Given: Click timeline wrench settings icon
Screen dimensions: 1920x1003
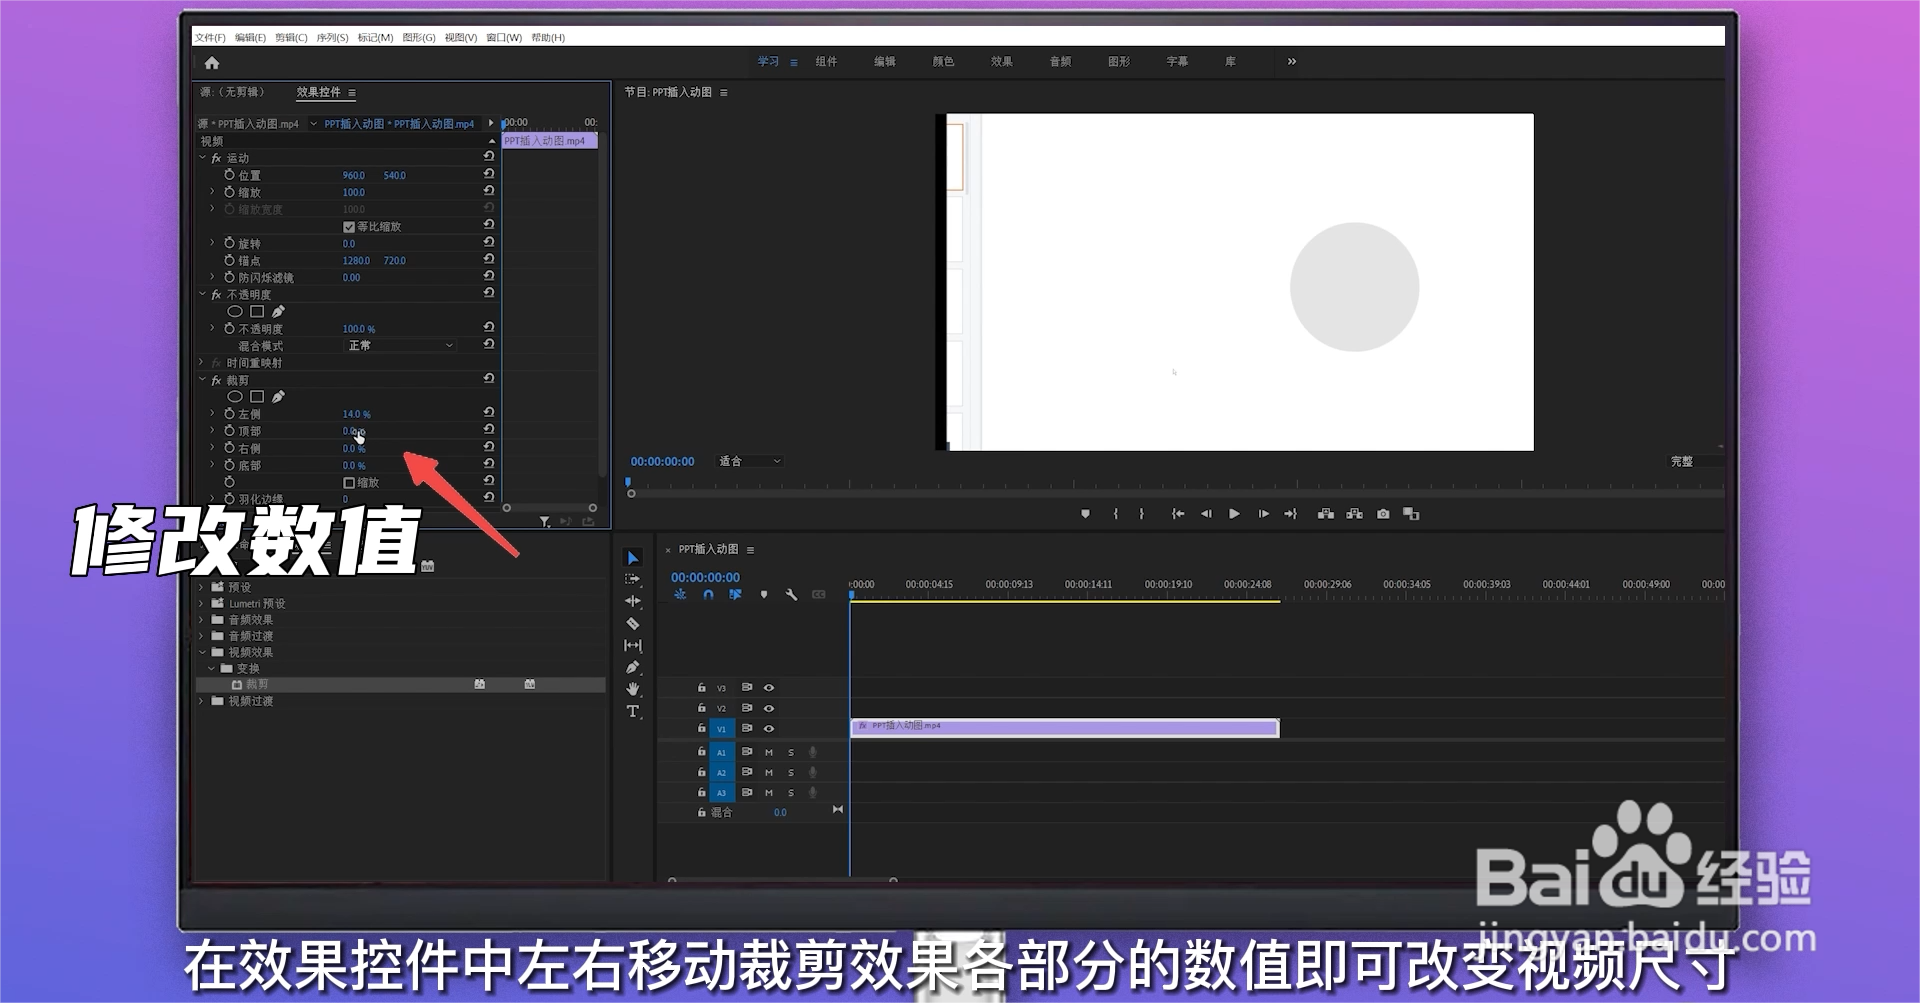Looking at the screenshot, I should click(x=791, y=595).
